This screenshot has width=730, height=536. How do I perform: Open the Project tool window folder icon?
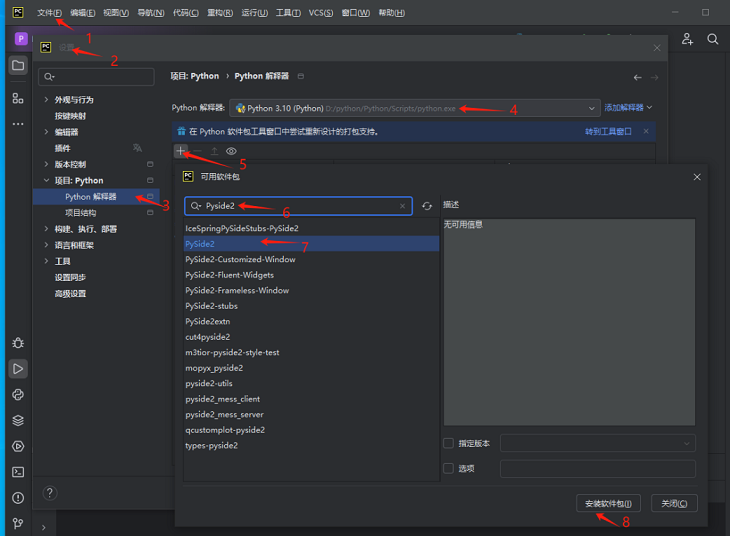[18, 66]
